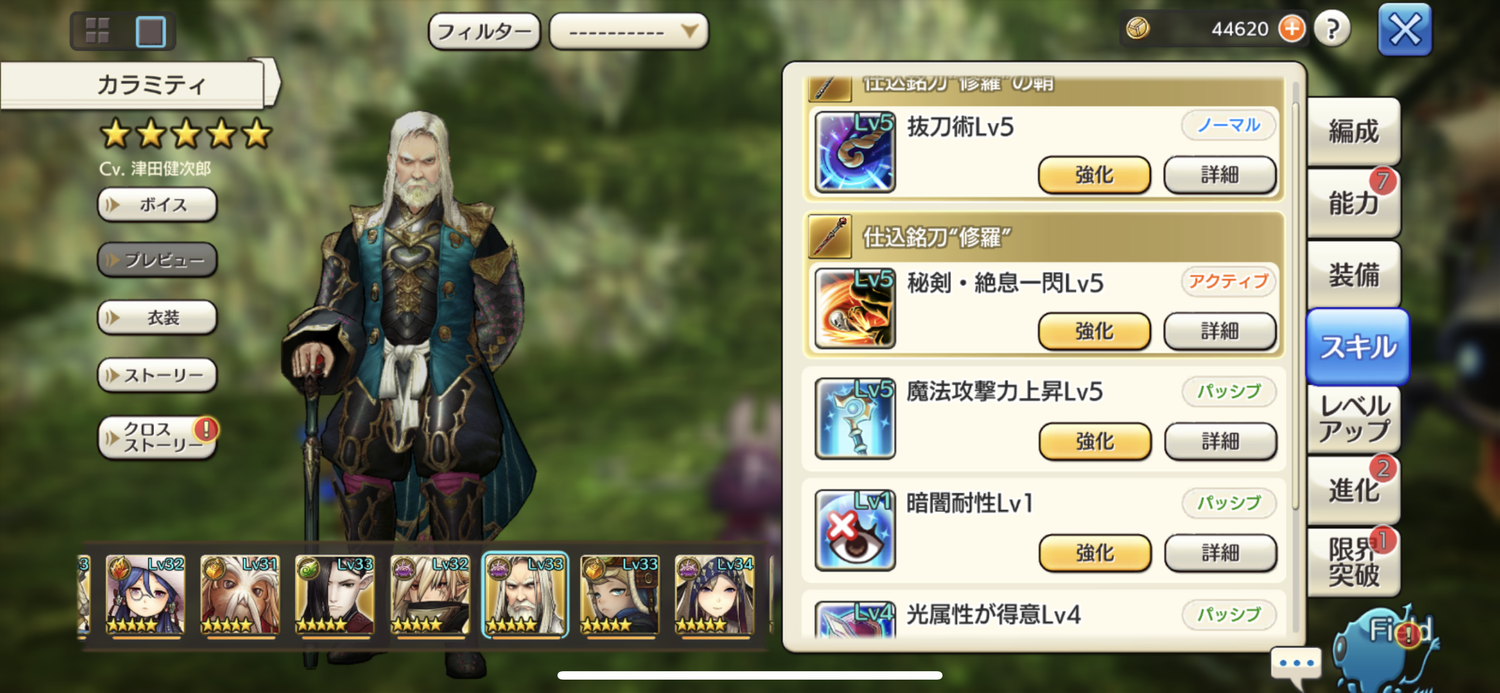Open help question mark icon
Viewport: 1500px width, 693px height.
pos(1332,29)
